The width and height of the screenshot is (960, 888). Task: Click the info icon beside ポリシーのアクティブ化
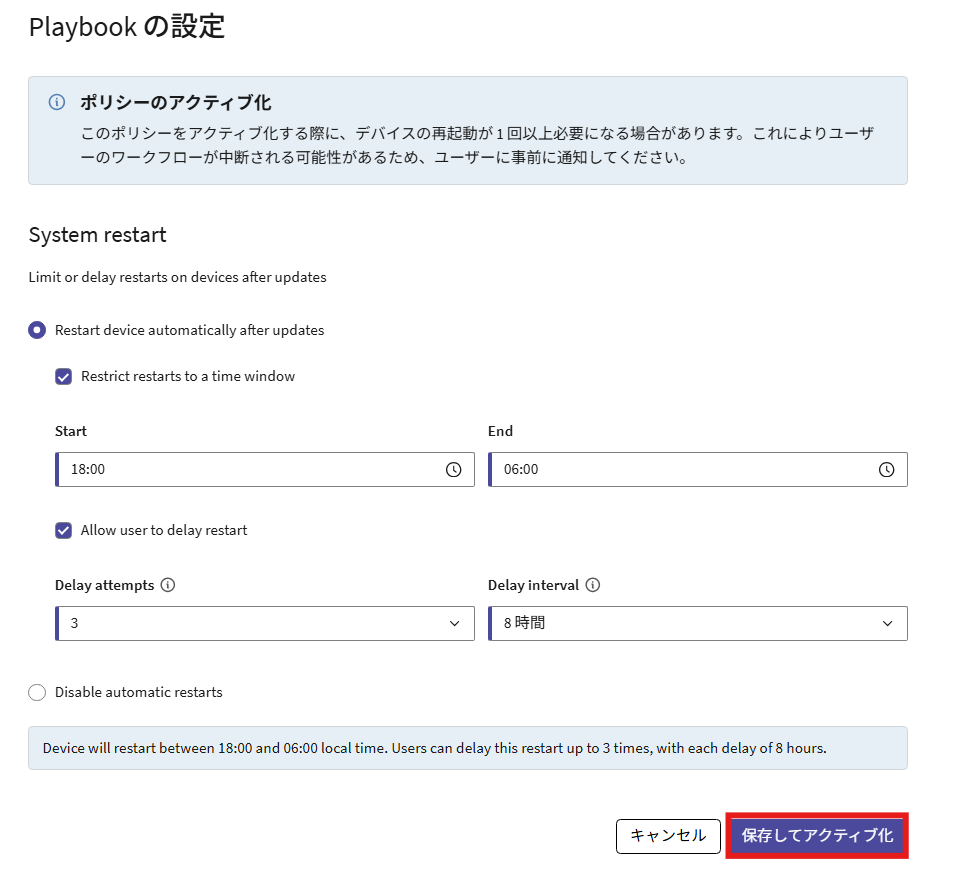click(57, 103)
